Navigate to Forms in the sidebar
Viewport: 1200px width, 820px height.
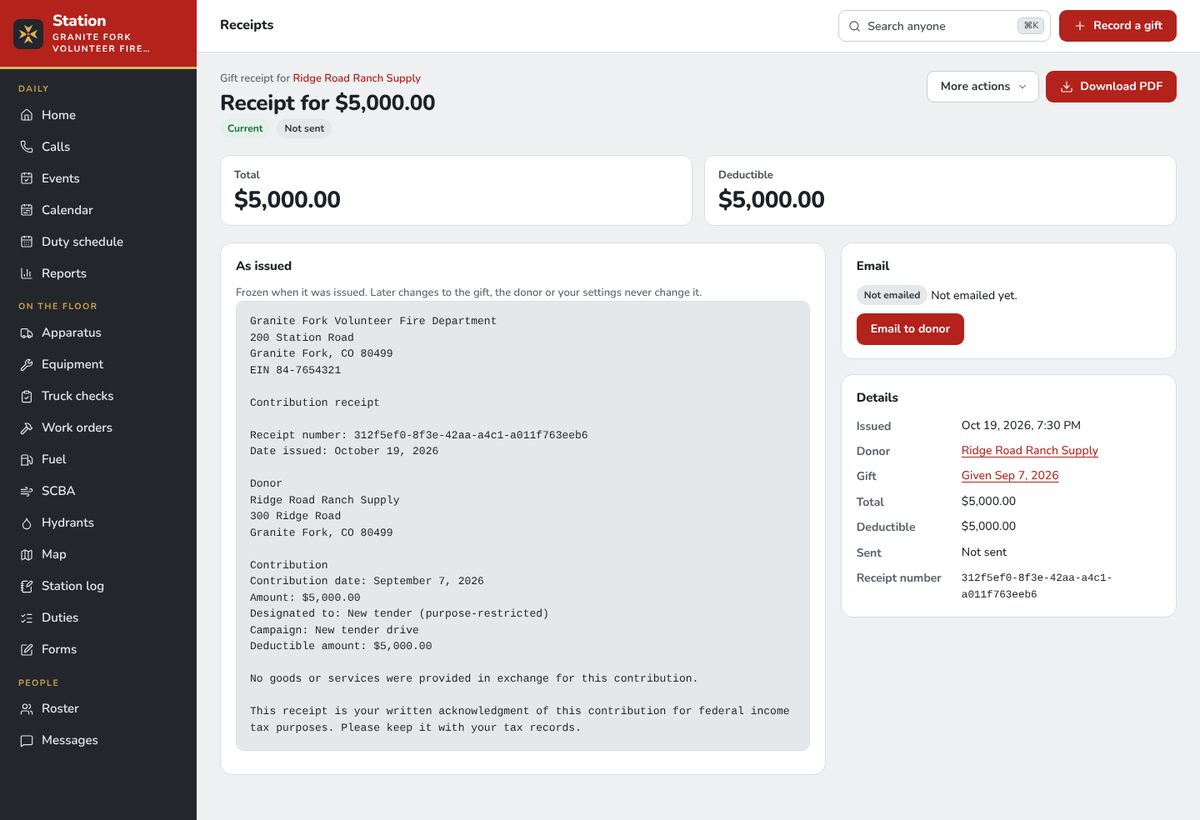pos(98,649)
